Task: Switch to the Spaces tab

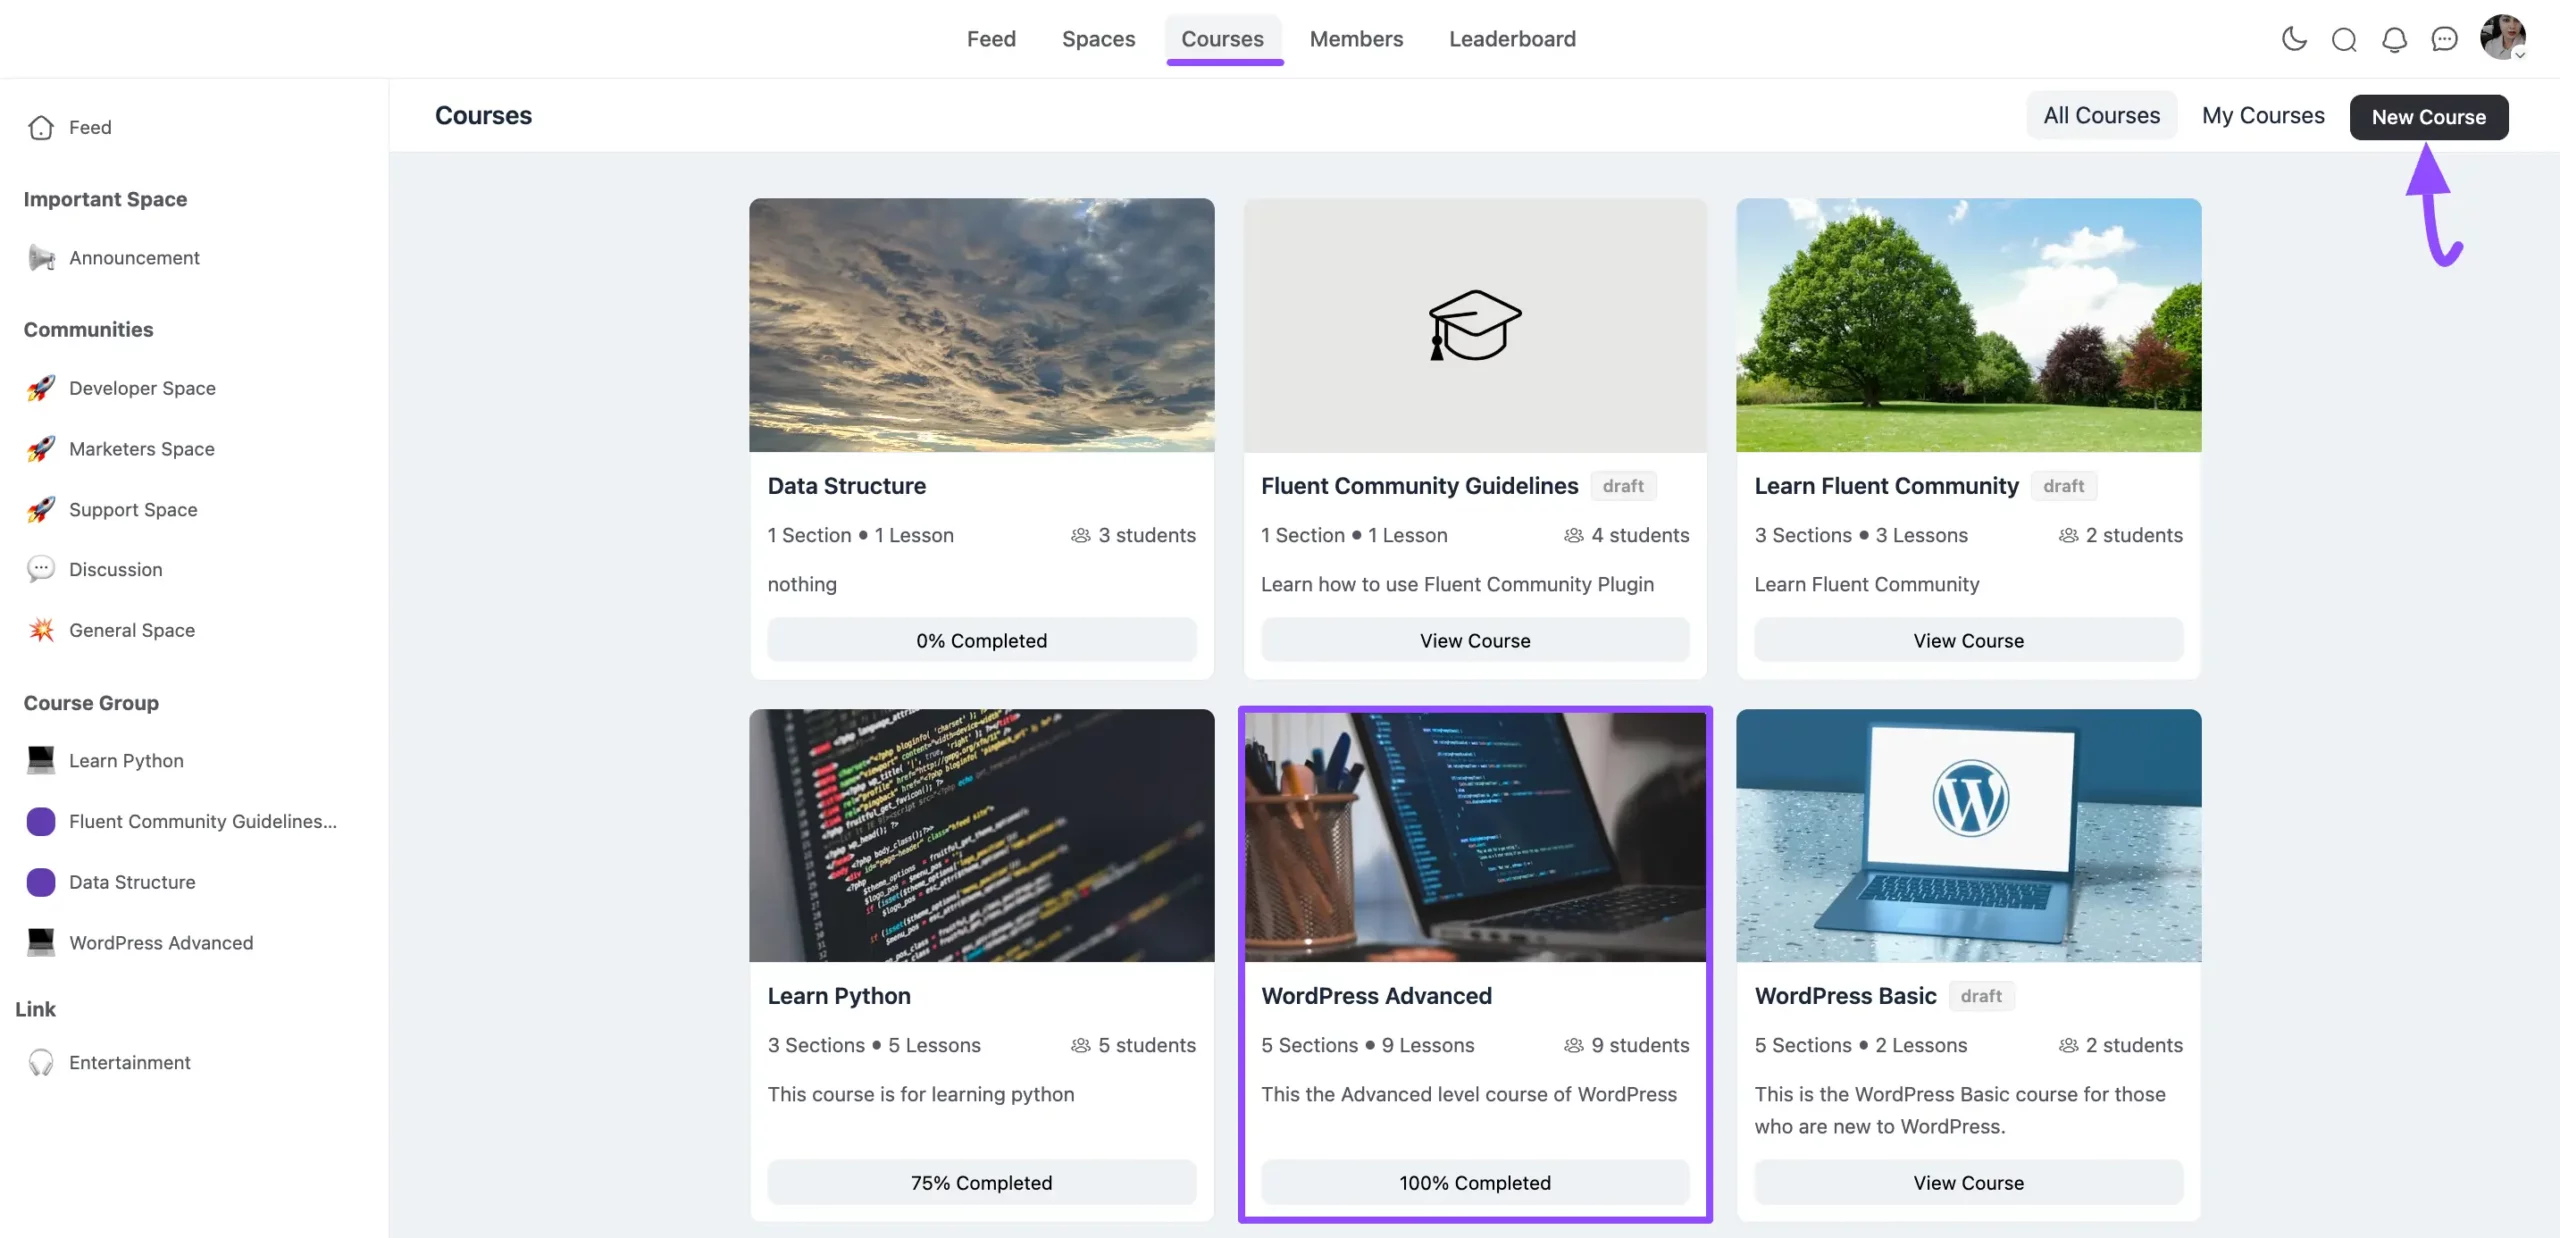Action: click(1098, 39)
